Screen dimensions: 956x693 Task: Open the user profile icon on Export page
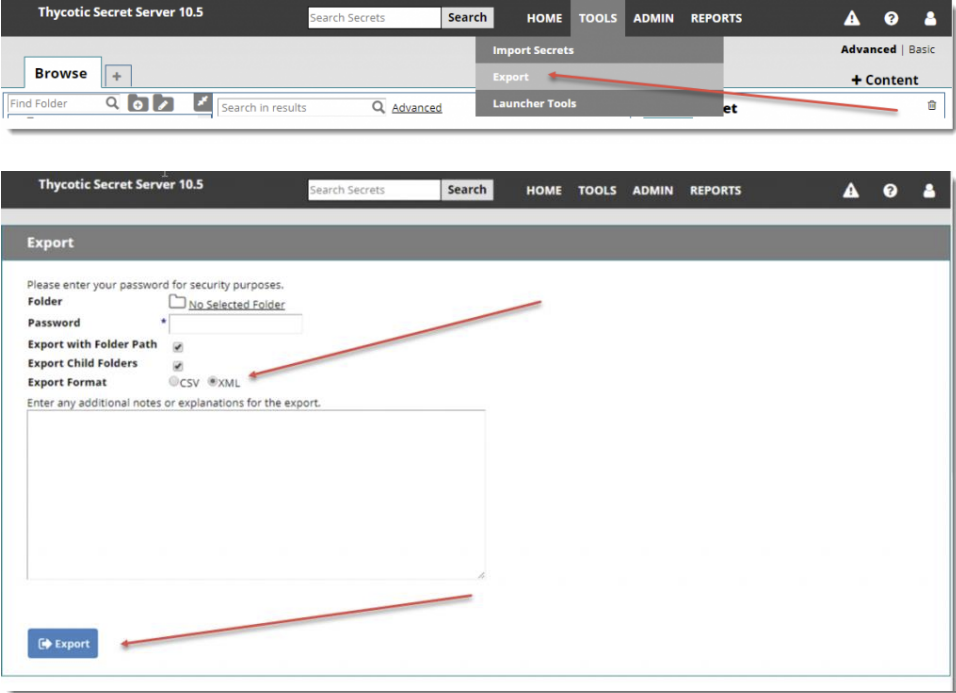929,191
